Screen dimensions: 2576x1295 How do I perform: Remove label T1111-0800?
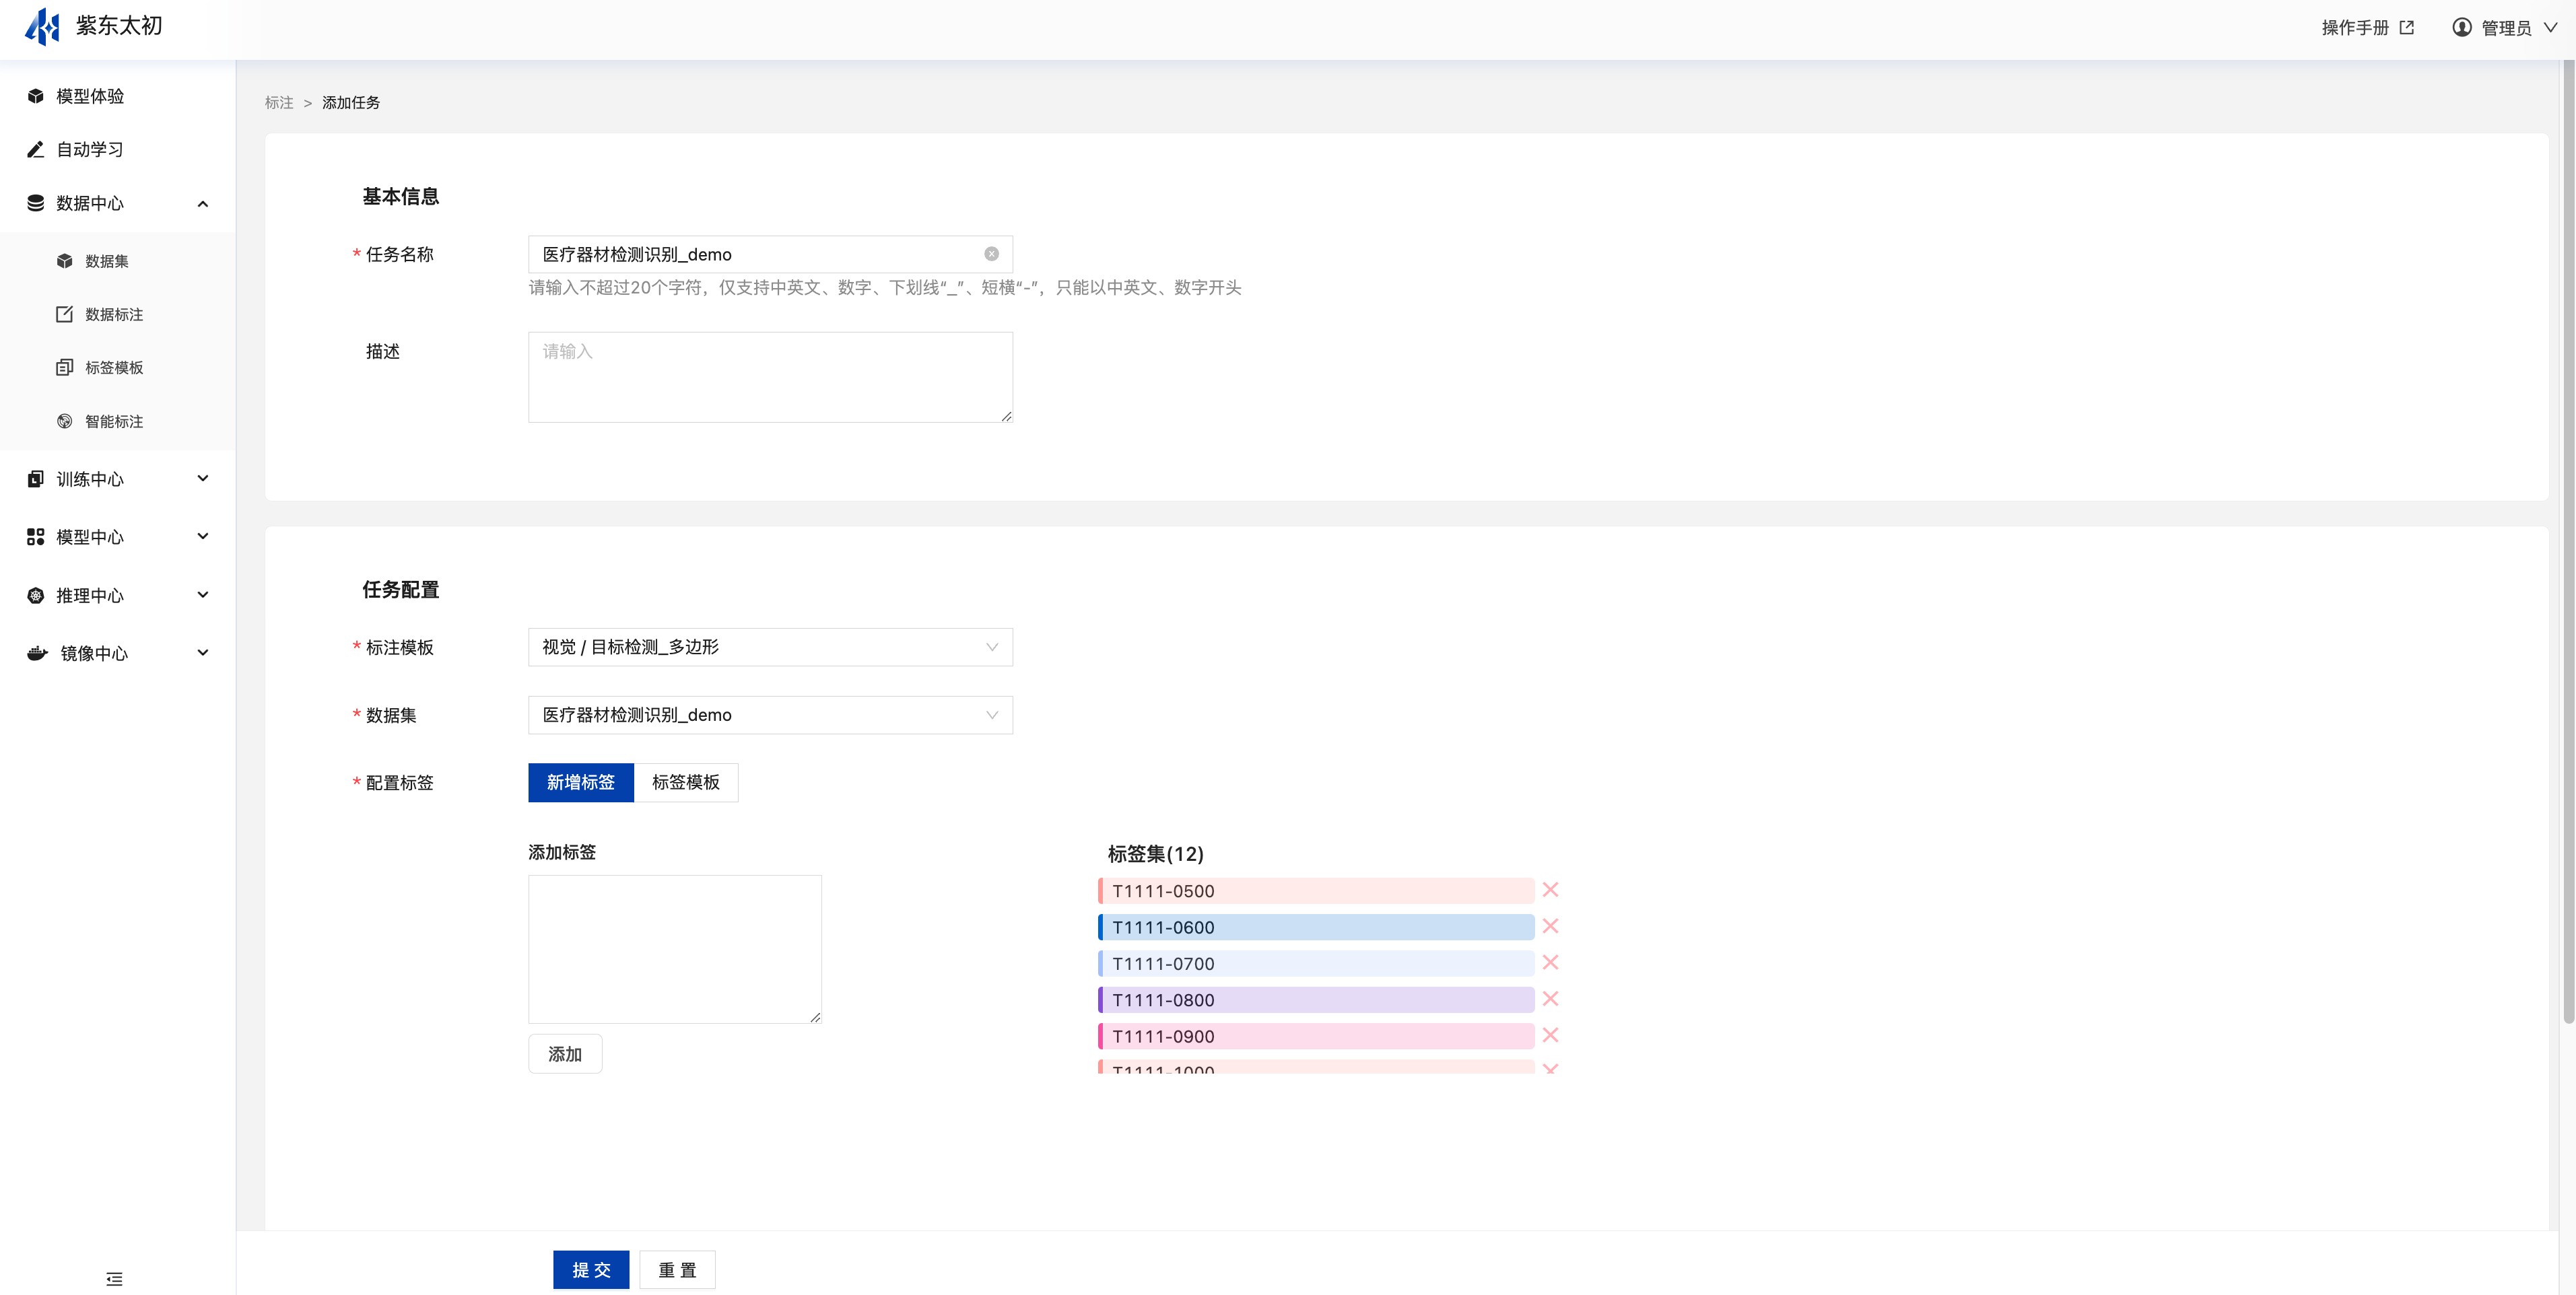[x=1550, y=998]
